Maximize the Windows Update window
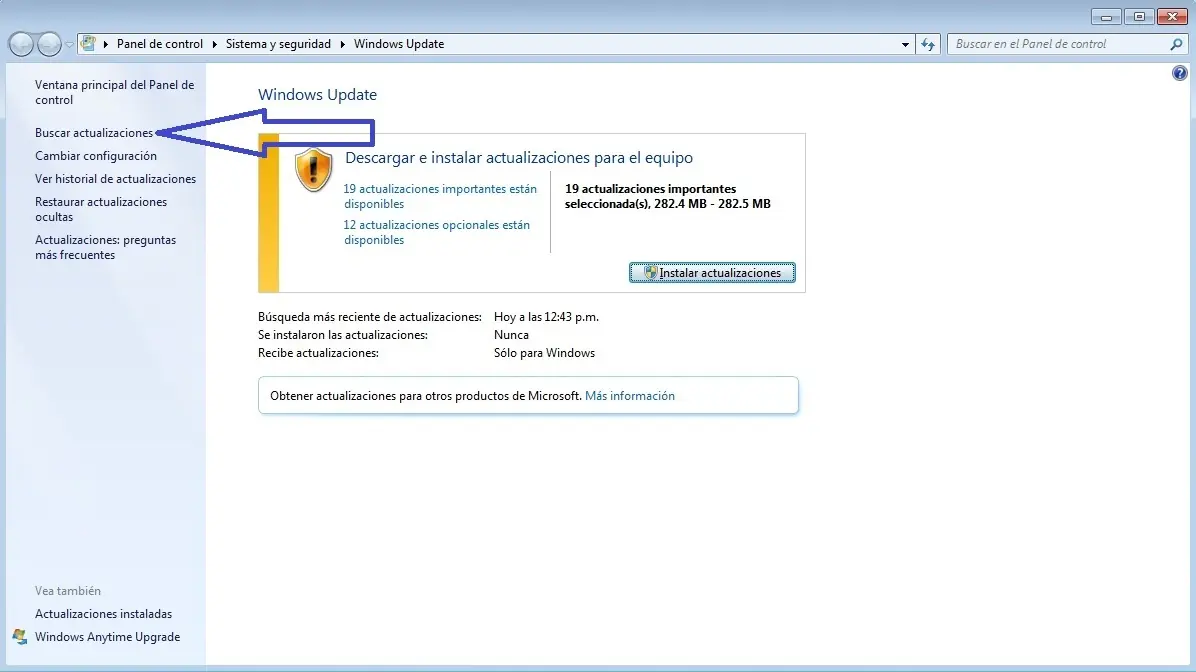The width and height of the screenshot is (1196, 672). (x=1139, y=17)
